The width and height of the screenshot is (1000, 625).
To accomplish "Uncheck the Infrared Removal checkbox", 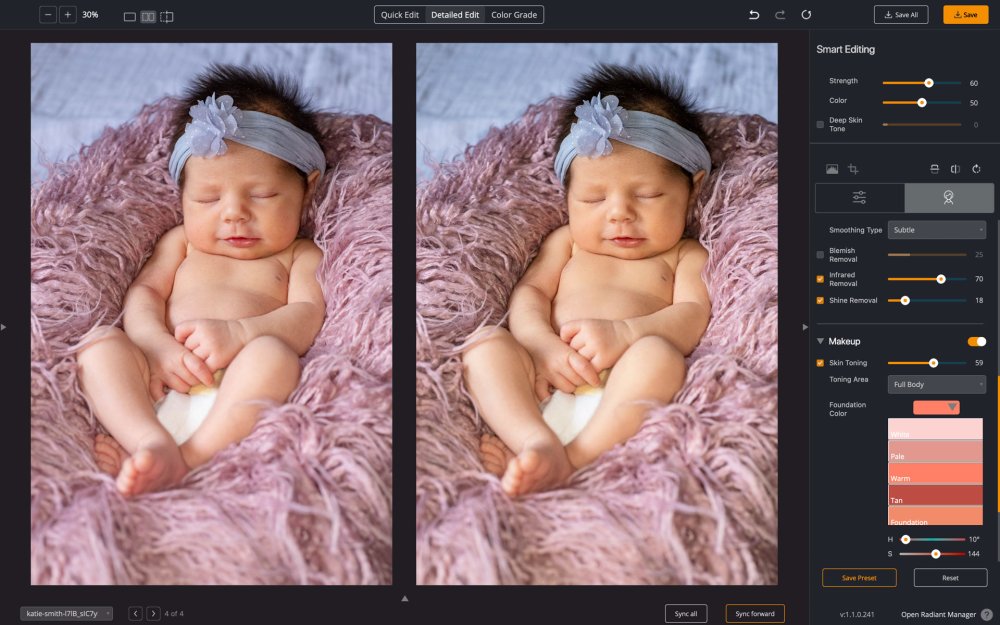I will 820,279.
